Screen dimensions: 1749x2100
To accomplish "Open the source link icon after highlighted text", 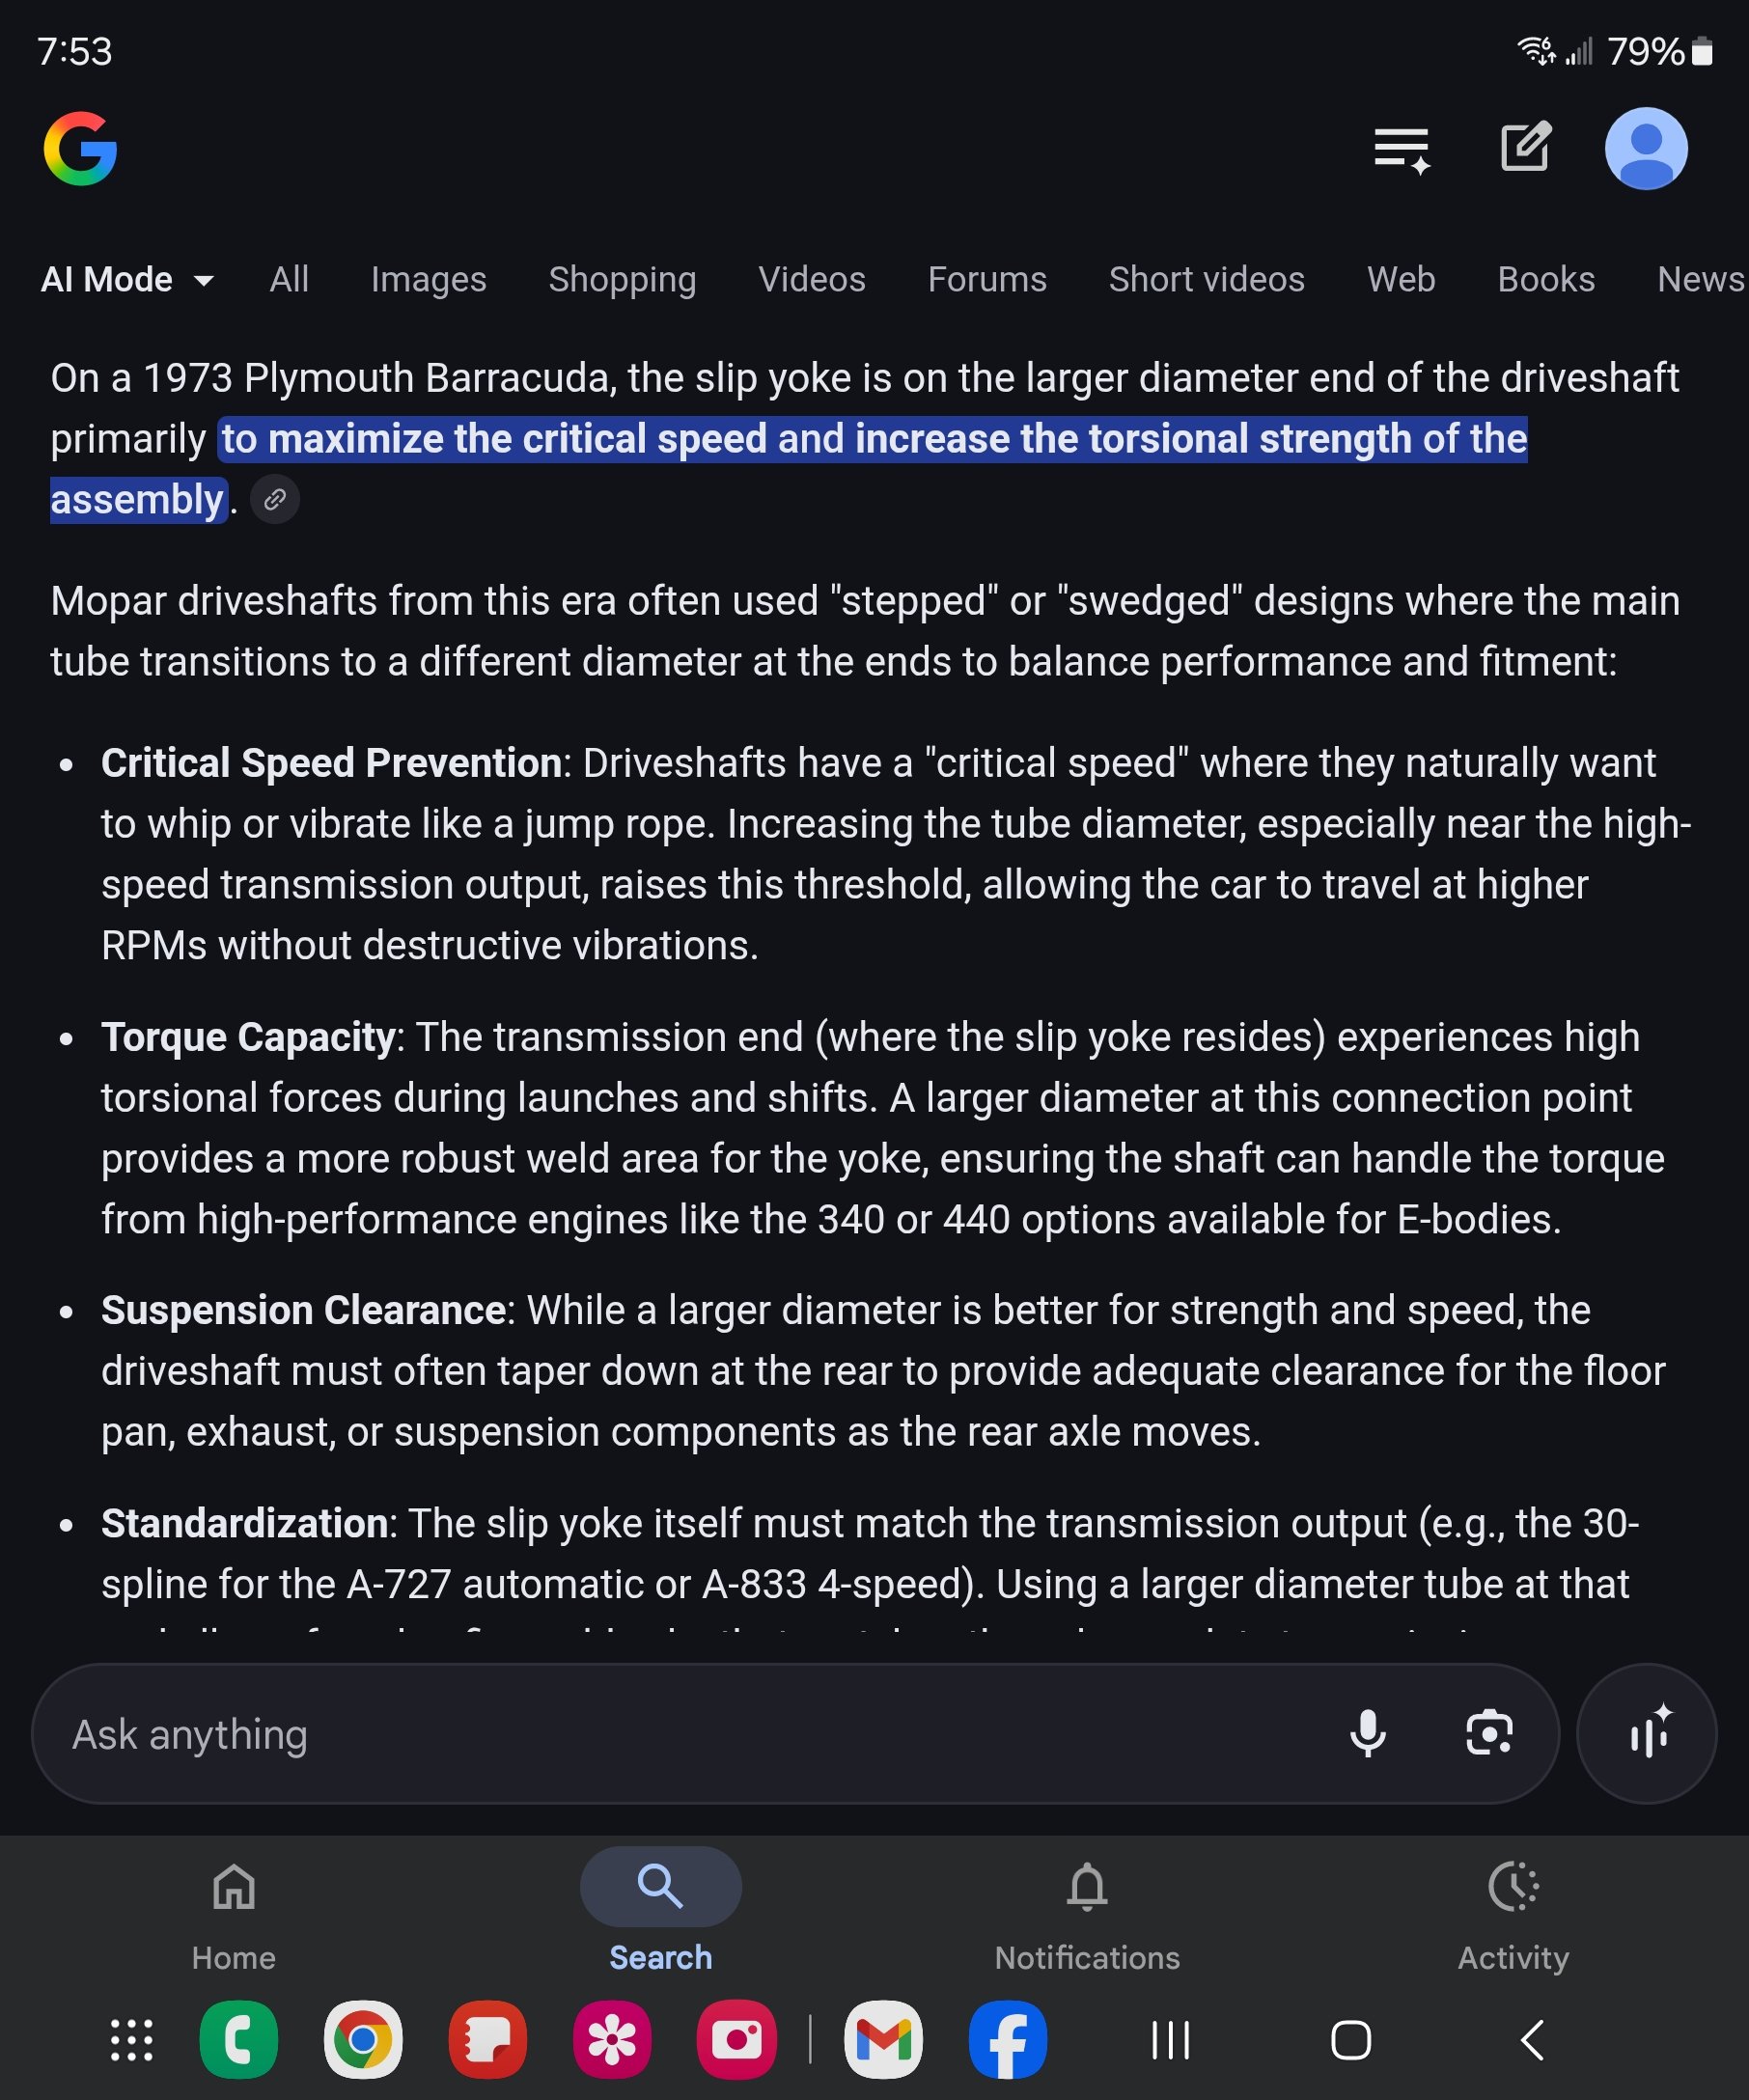I will (275, 500).
